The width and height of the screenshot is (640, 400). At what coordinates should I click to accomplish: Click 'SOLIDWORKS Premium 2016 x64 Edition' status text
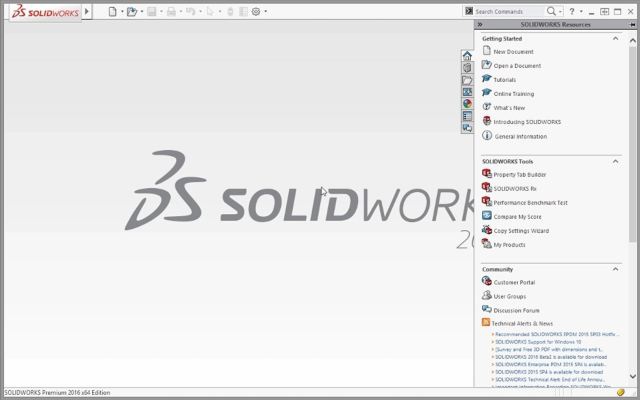(x=57, y=393)
